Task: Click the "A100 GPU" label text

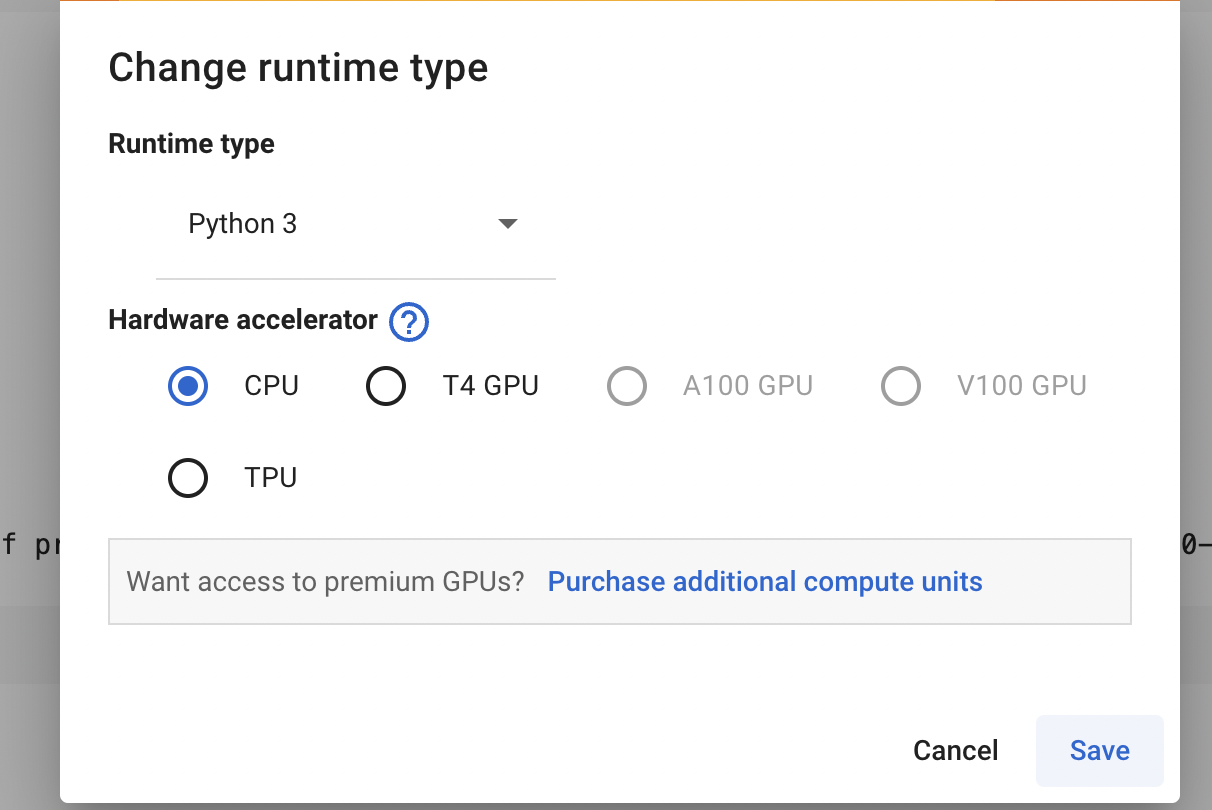Action: click(x=748, y=386)
